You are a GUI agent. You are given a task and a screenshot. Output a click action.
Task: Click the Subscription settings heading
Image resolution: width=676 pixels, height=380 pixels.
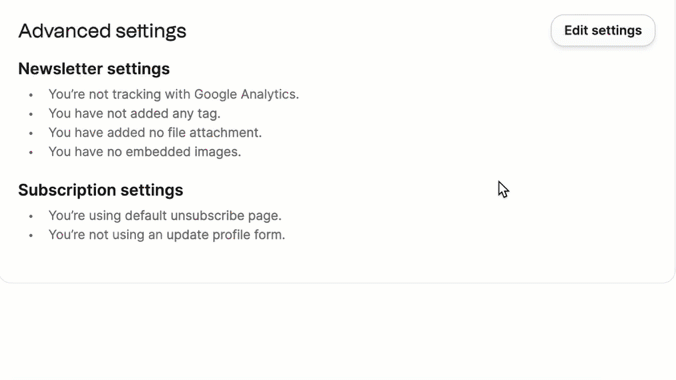(100, 190)
